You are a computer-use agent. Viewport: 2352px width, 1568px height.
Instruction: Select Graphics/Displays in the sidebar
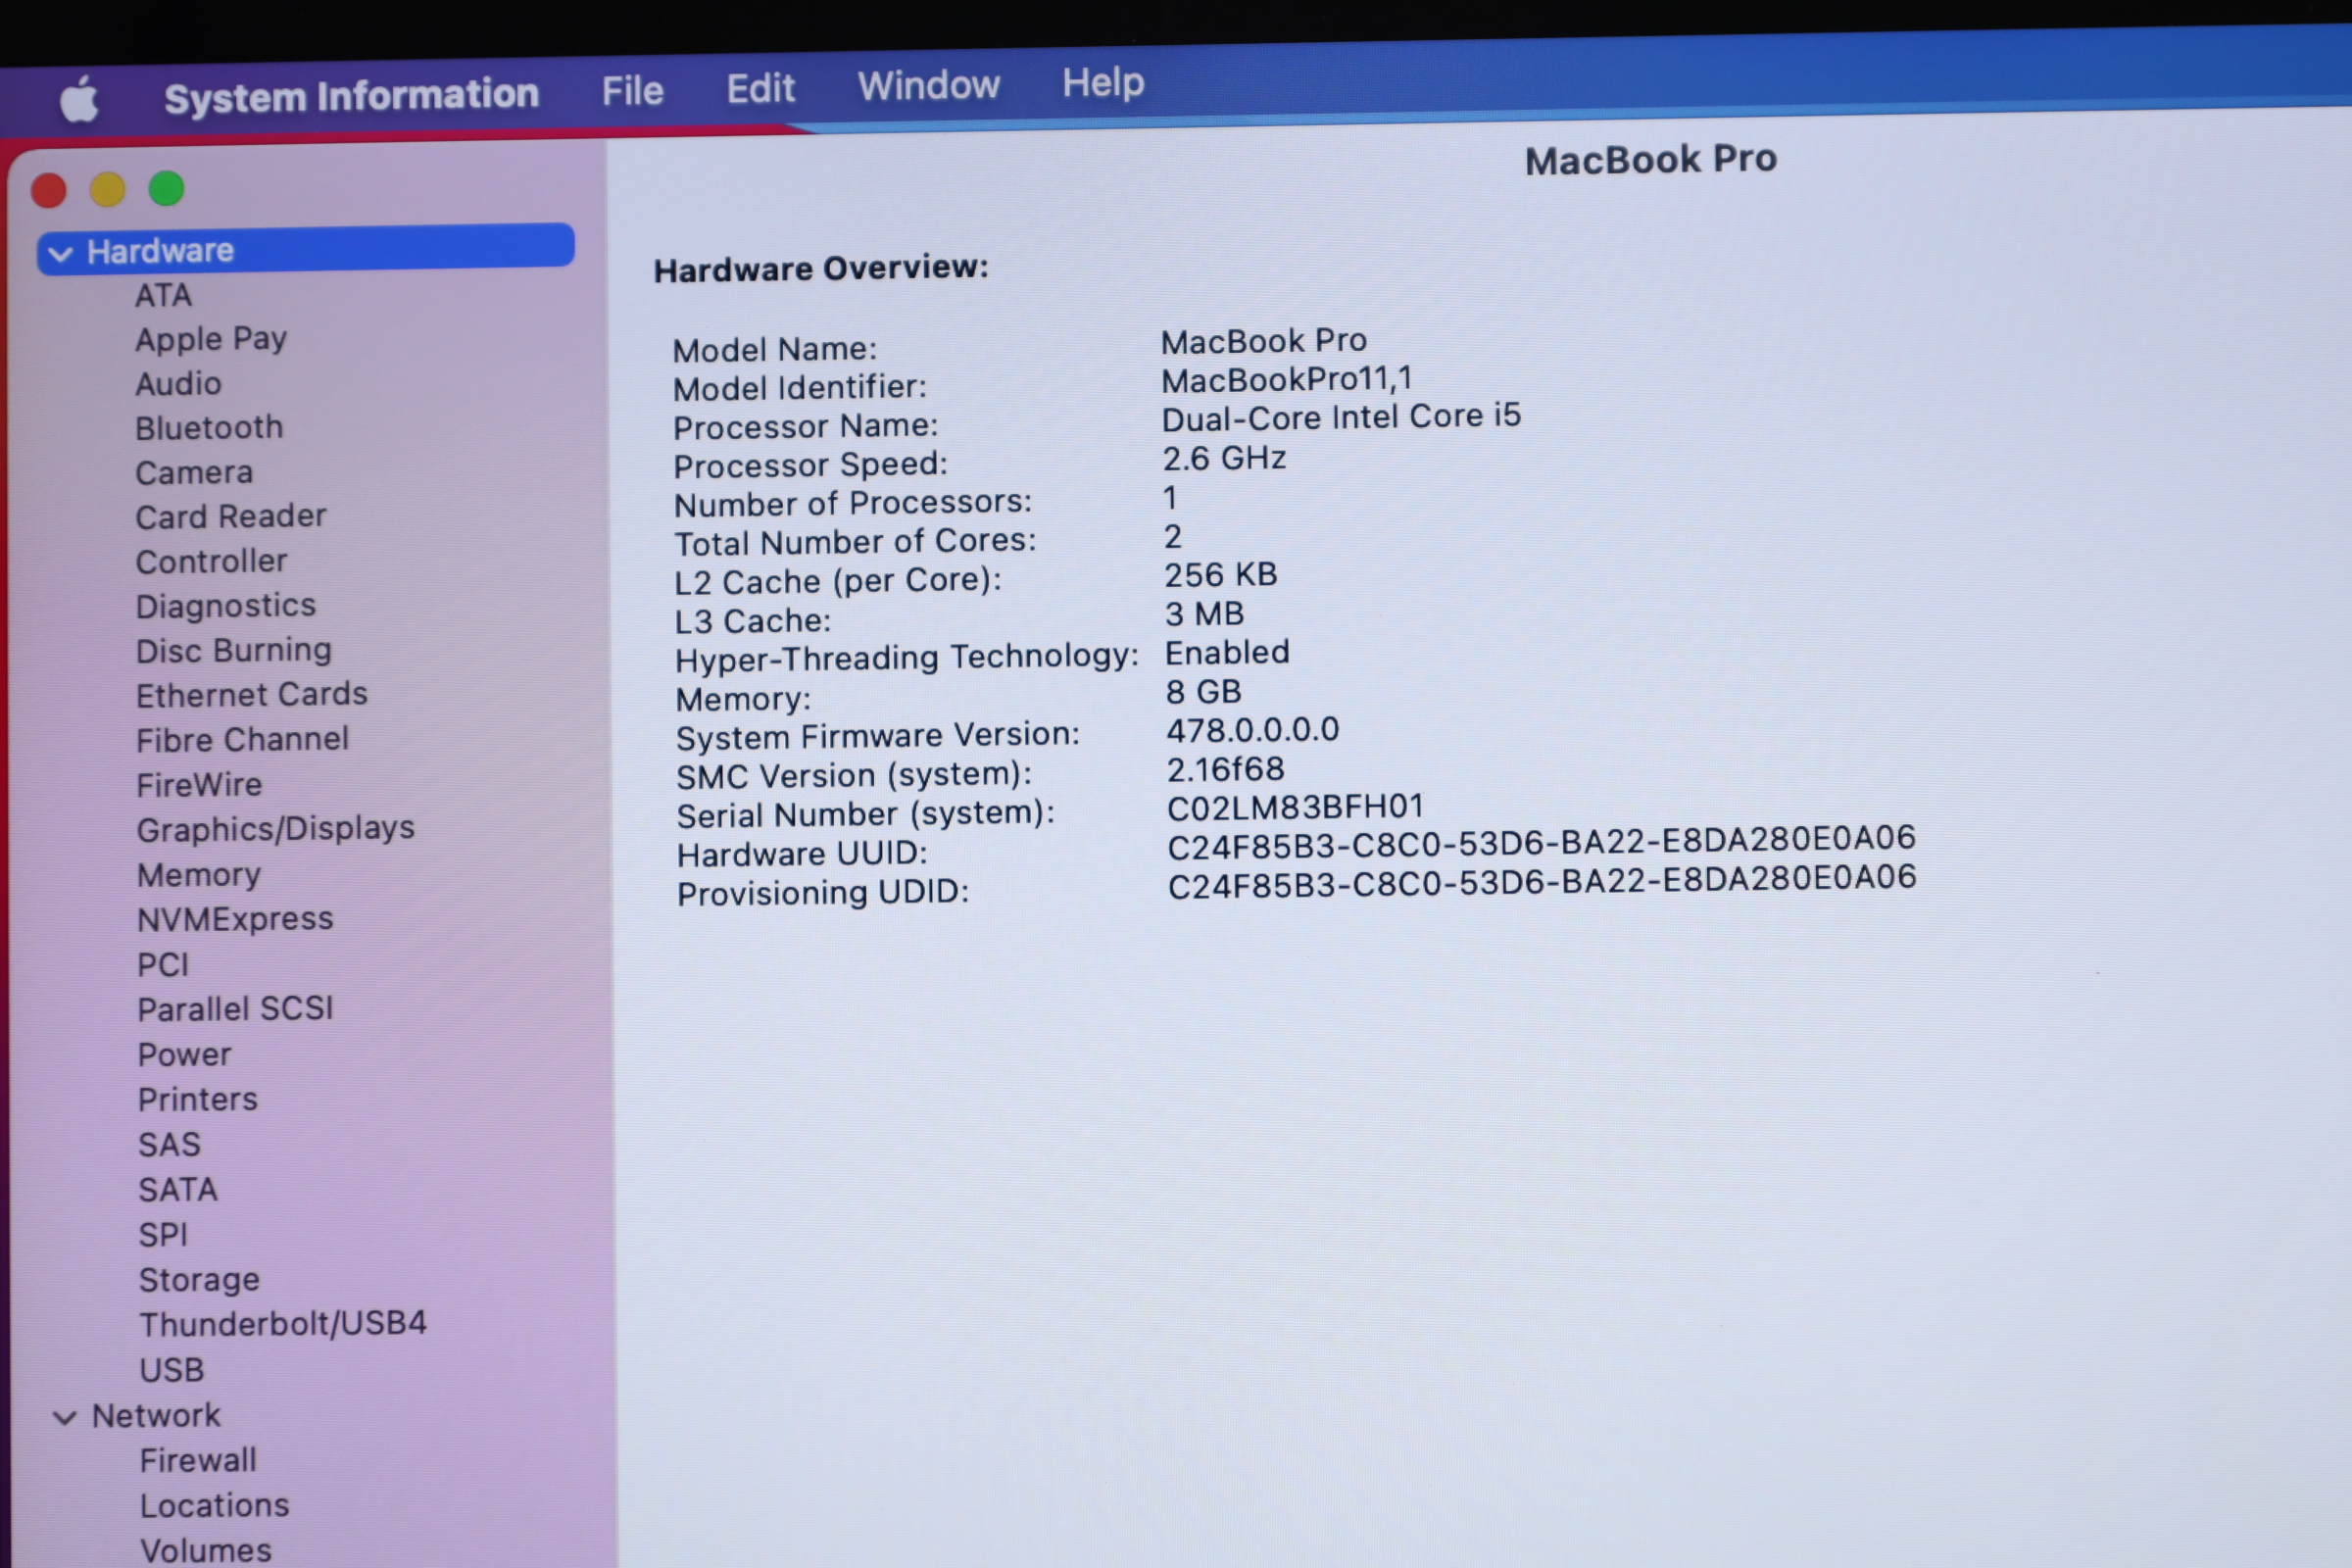[275, 829]
